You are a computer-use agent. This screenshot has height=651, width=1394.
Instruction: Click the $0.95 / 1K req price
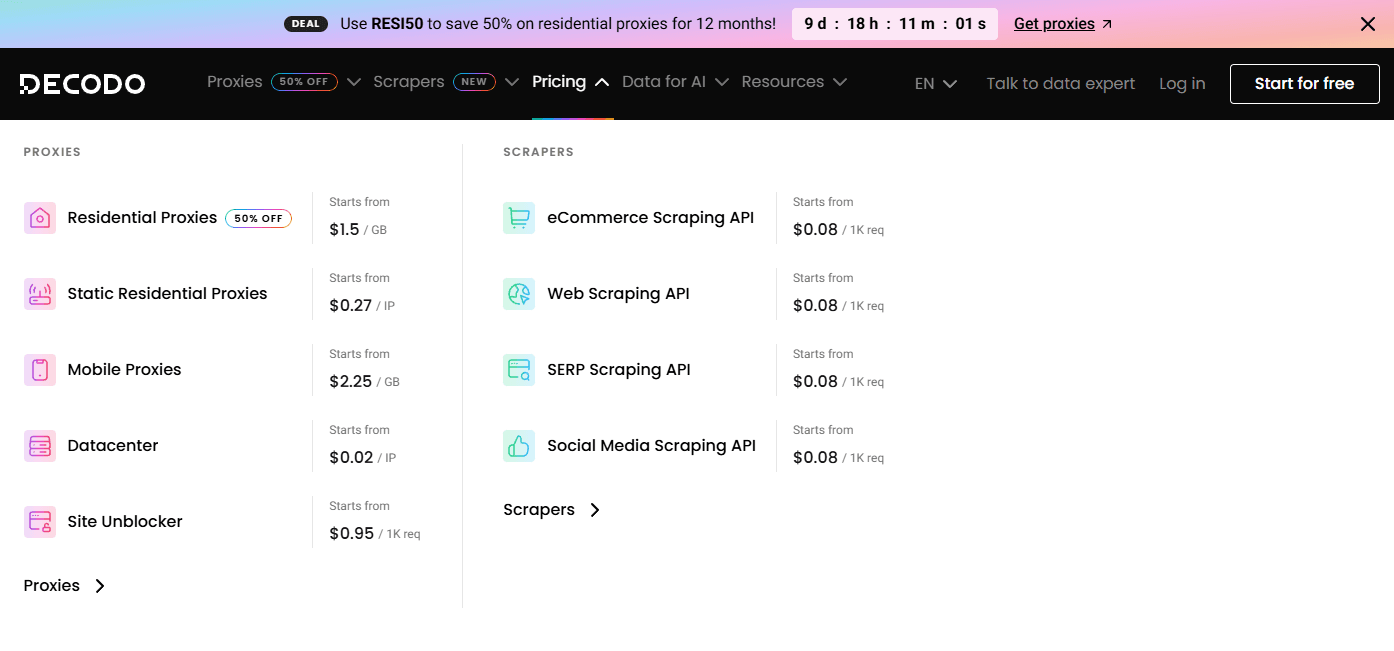(375, 534)
